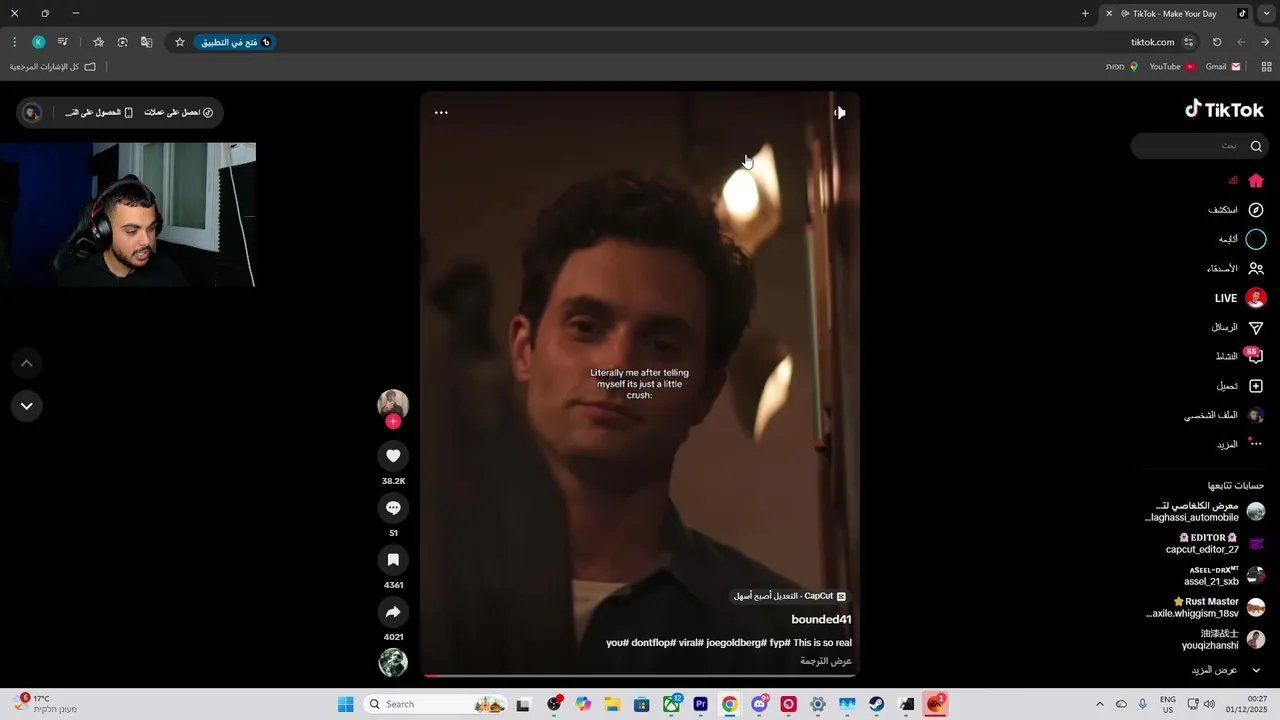The height and width of the screenshot is (720, 1280).
Task: Click the show translation (عرض الترجمة) link
Action: tap(826, 661)
